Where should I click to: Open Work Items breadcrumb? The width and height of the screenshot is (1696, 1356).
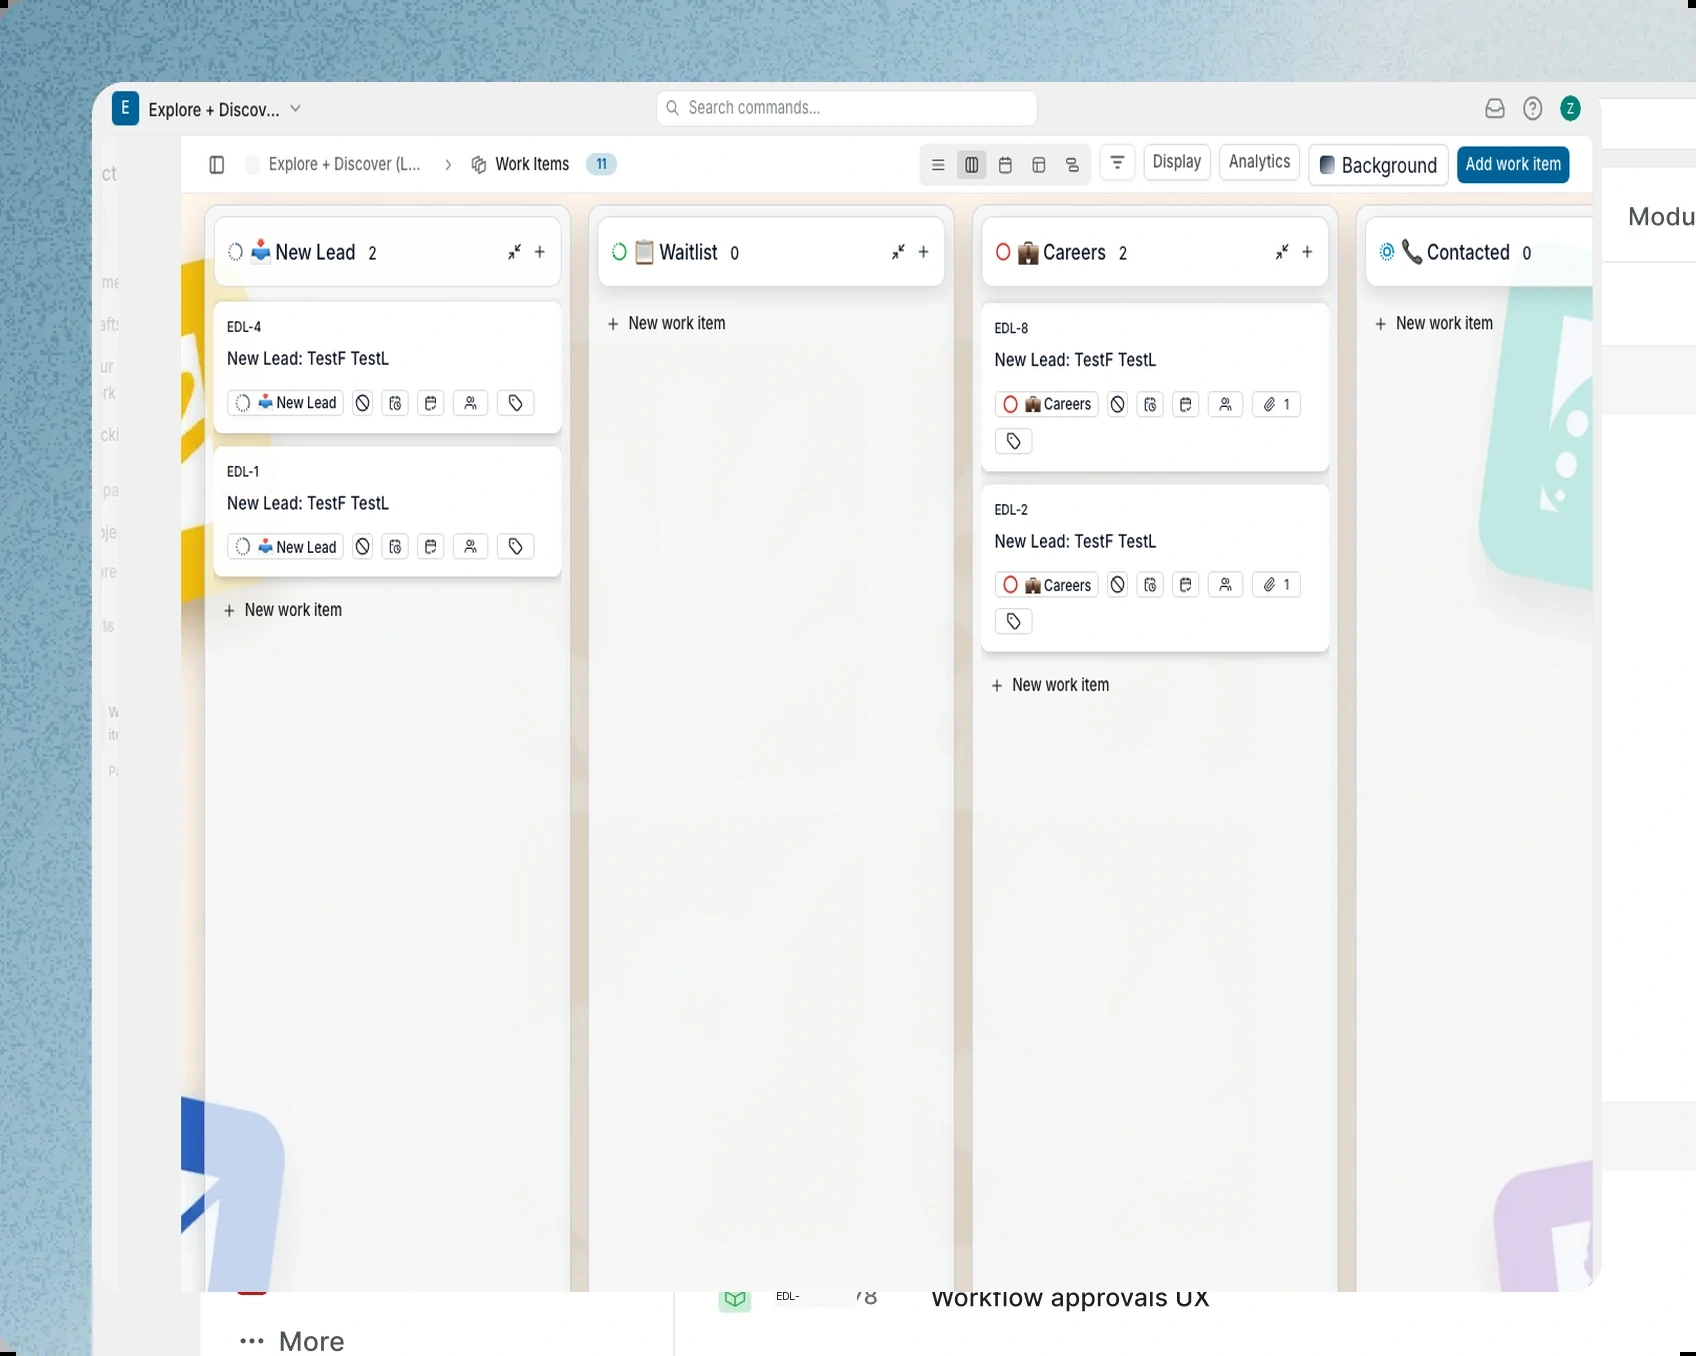click(520, 164)
